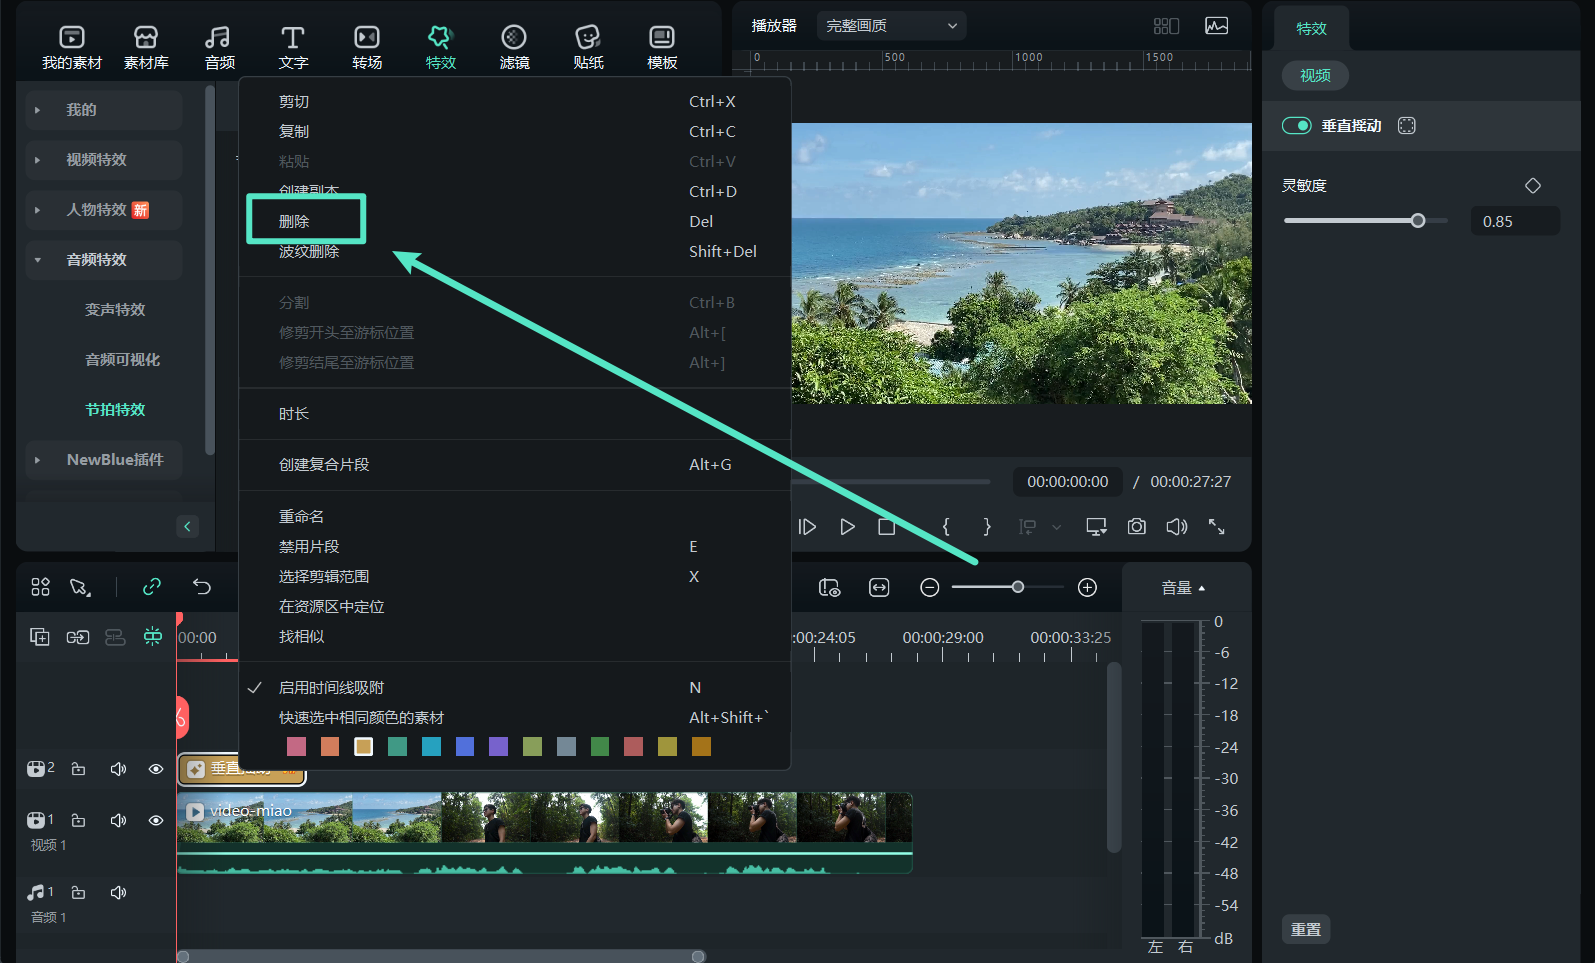Mute the audio track 1 speaker
Image resolution: width=1595 pixels, height=963 pixels.
click(118, 892)
